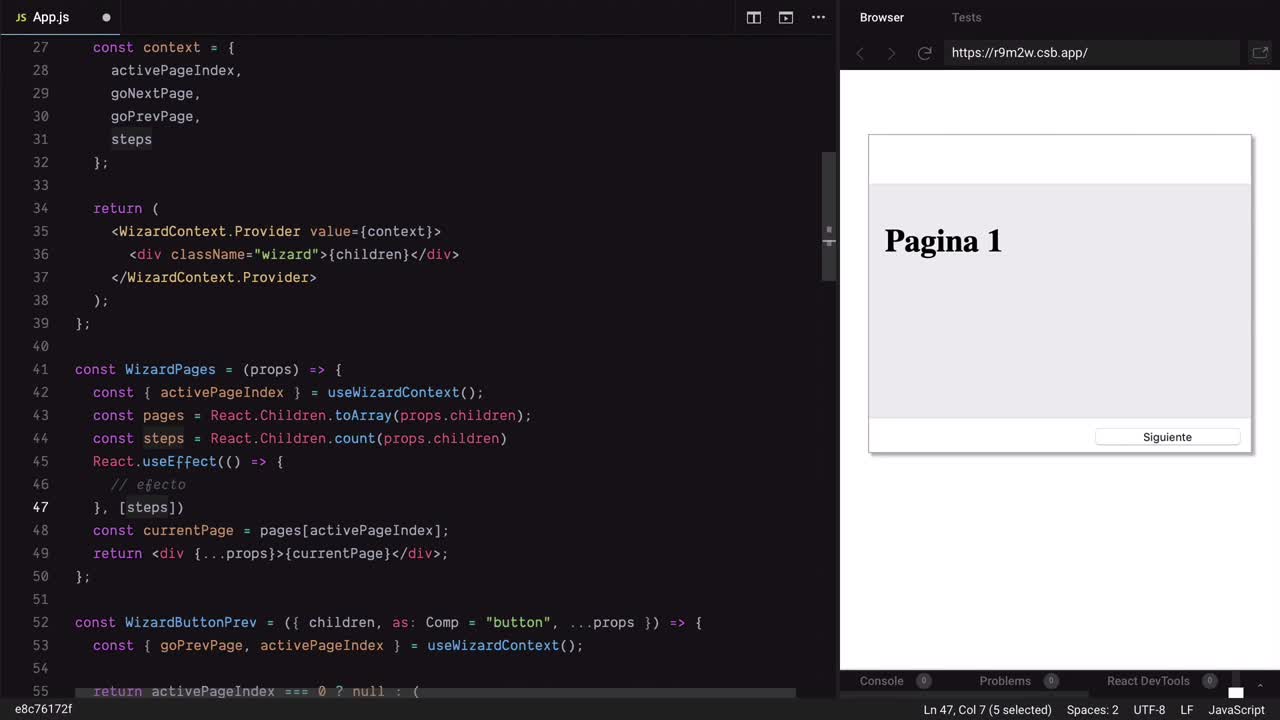The height and width of the screenshot is (720, 1280).
Task: Expand the bottom console panel with chevron
Action: coord(1260,686)
